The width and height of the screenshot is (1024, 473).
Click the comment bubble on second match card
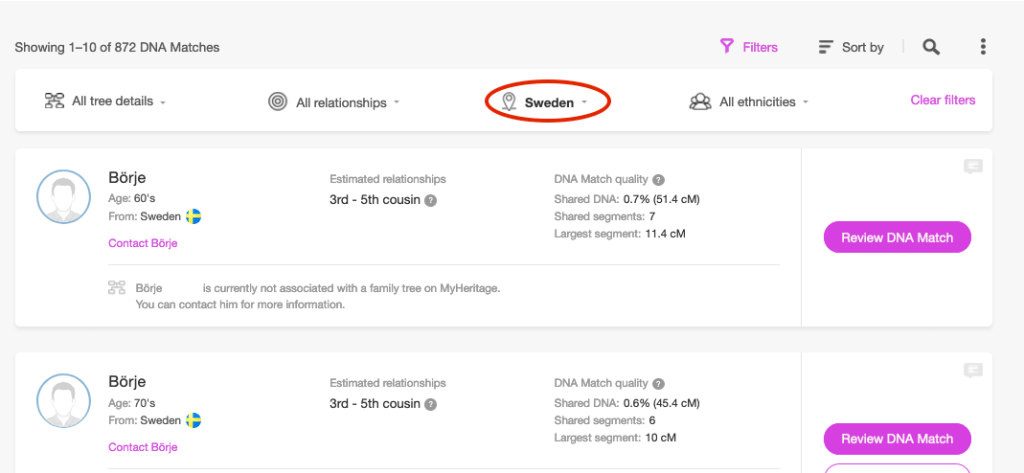coord(972,370)
